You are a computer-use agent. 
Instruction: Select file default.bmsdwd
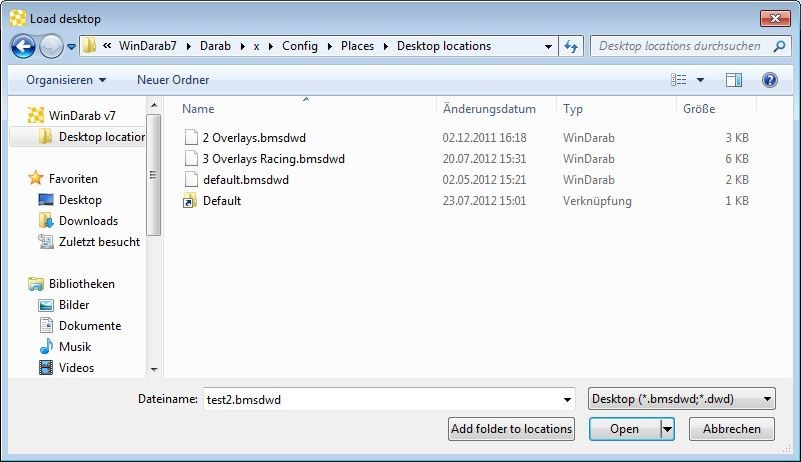point(246,180)
